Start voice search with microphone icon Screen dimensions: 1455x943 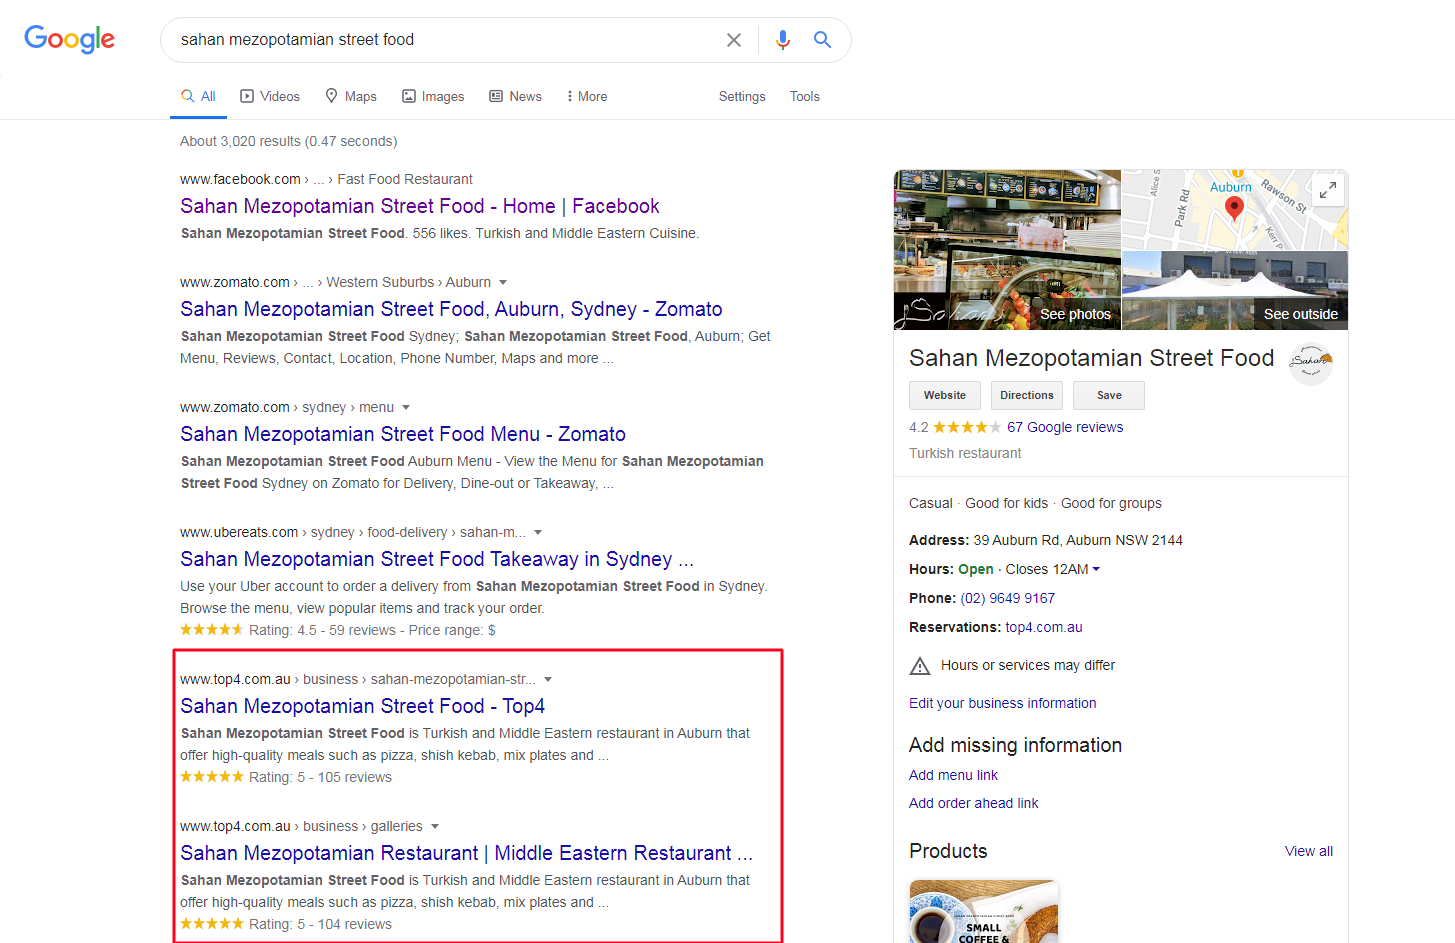(x=782, y=40)
